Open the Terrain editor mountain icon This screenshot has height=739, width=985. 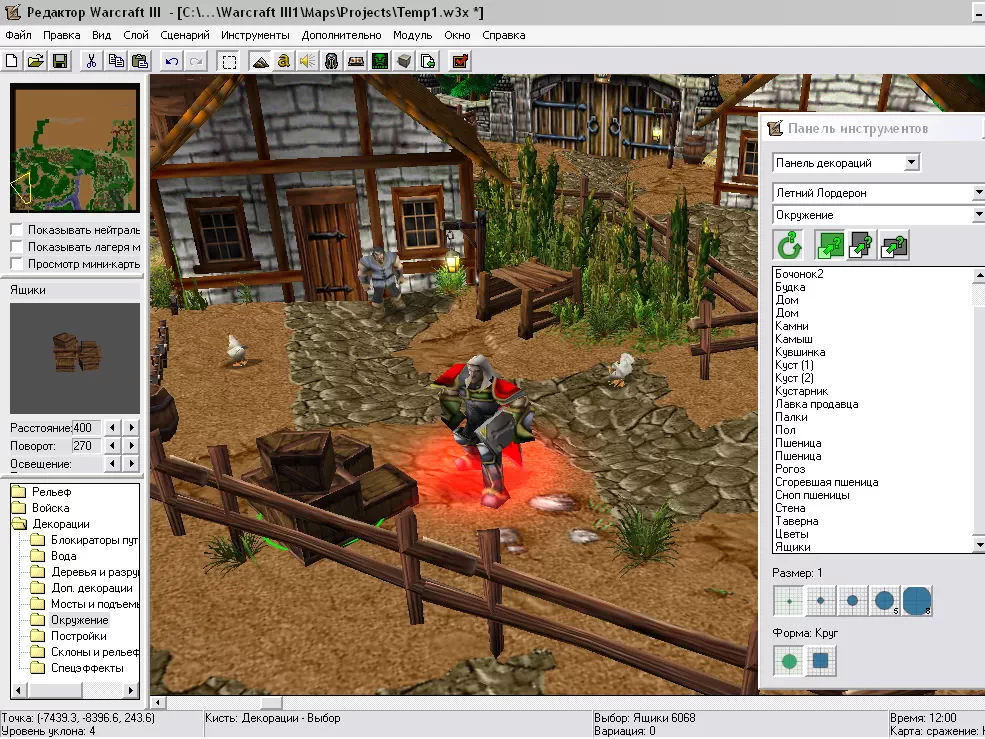click(260, 61)
